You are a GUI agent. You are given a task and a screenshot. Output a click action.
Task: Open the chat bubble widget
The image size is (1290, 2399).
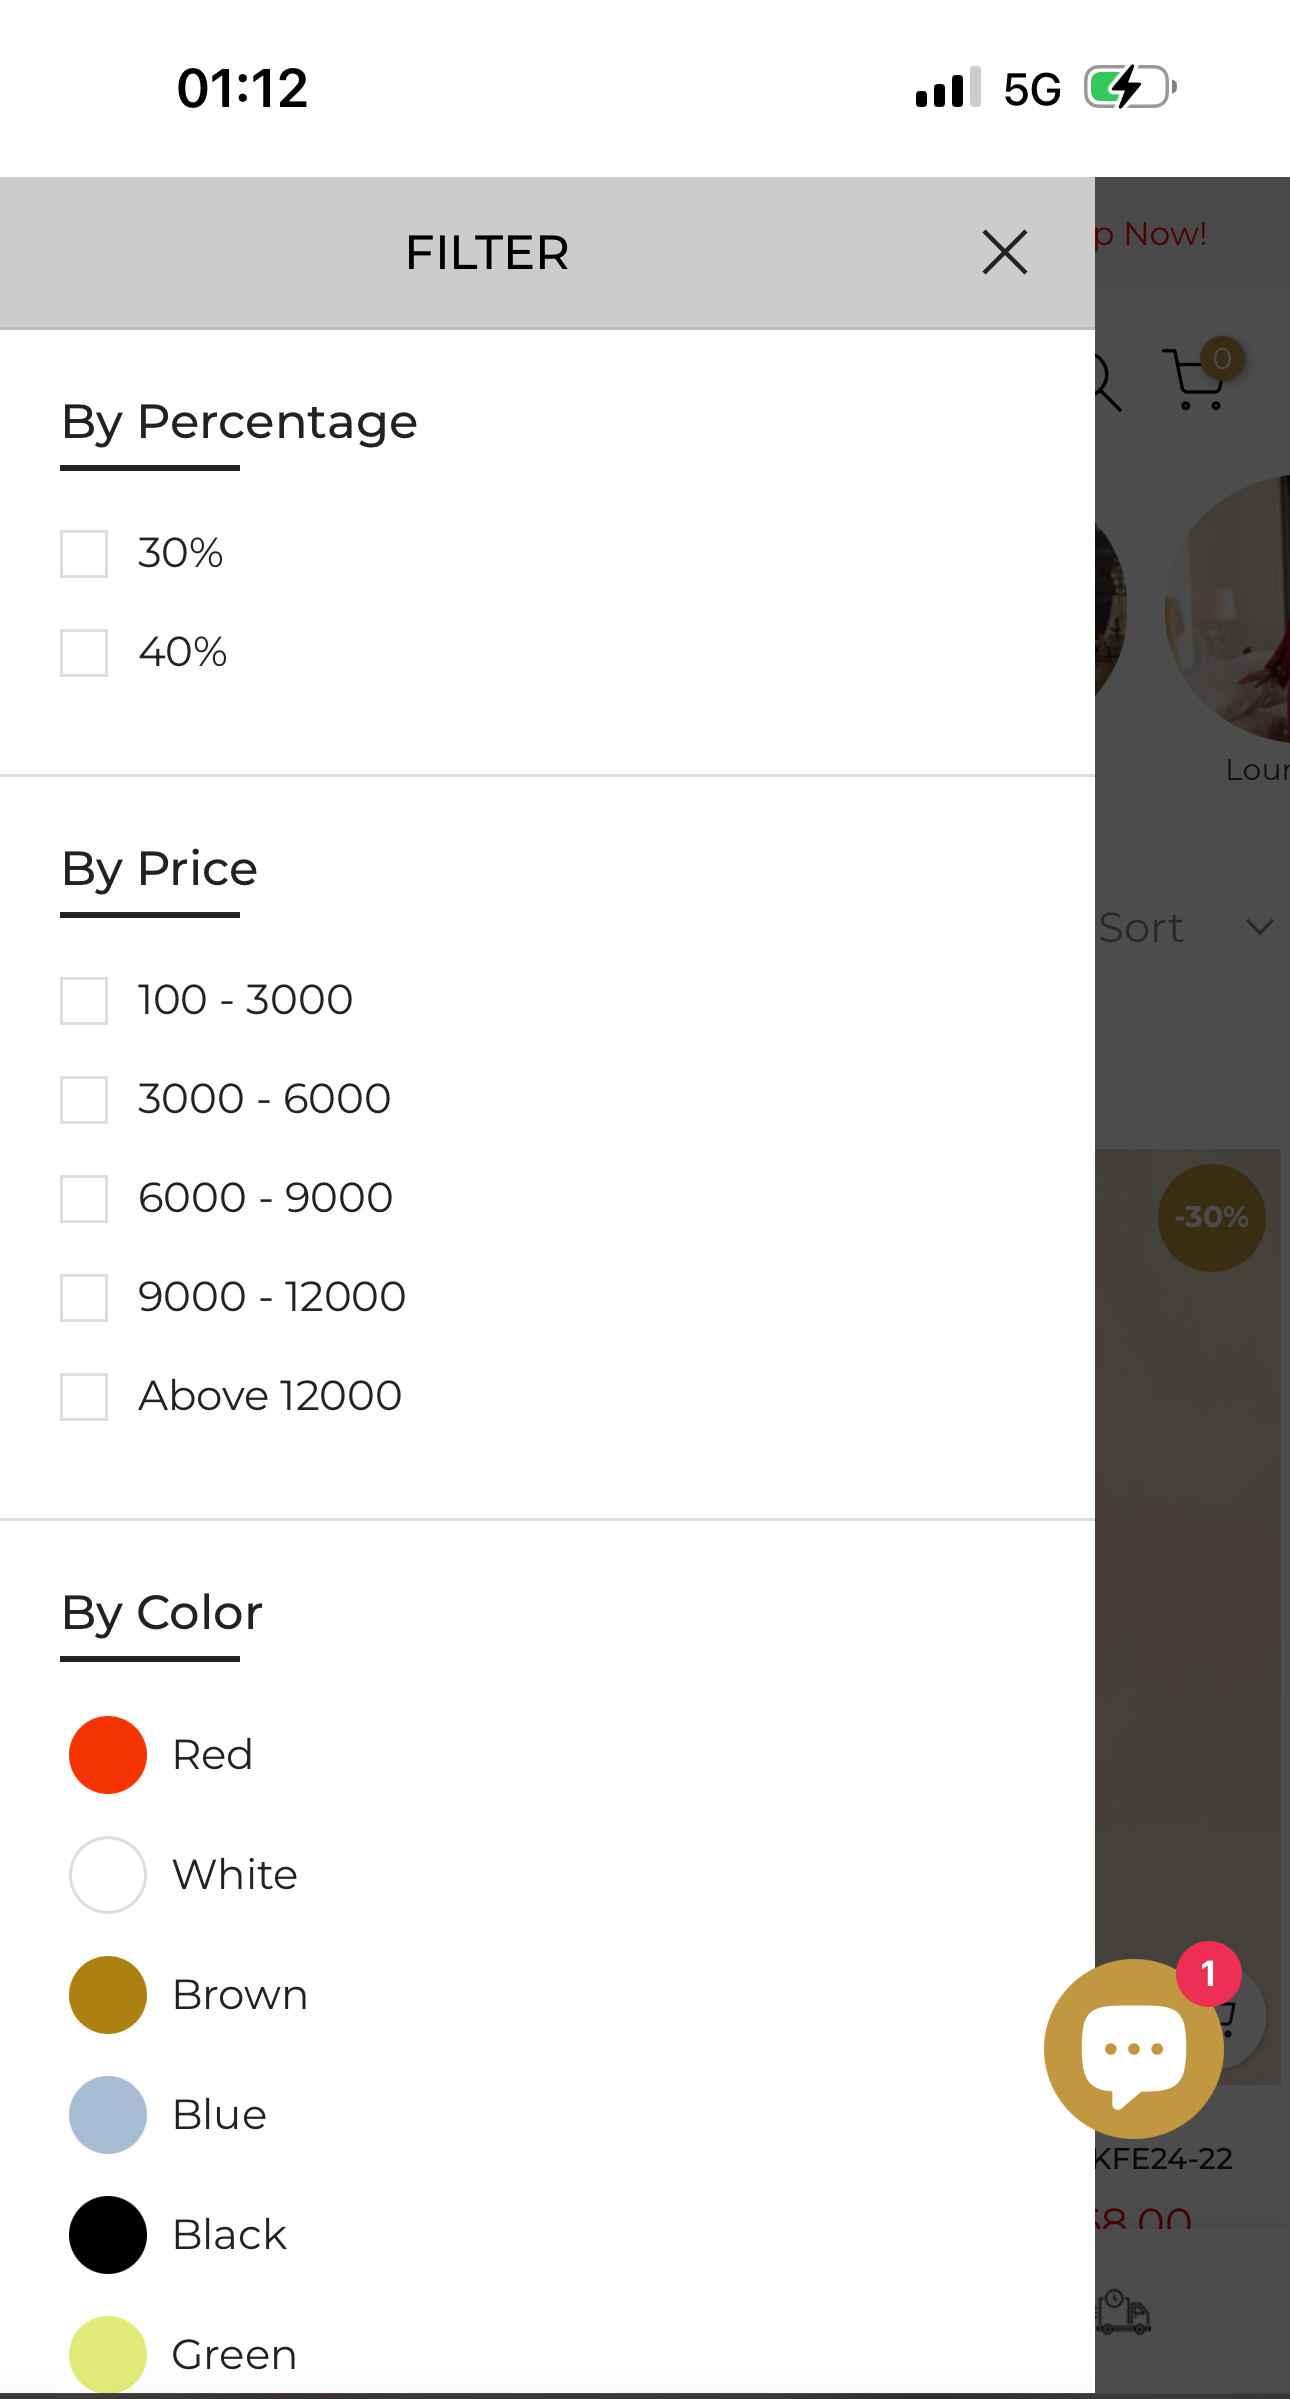coord(1133,2048)
